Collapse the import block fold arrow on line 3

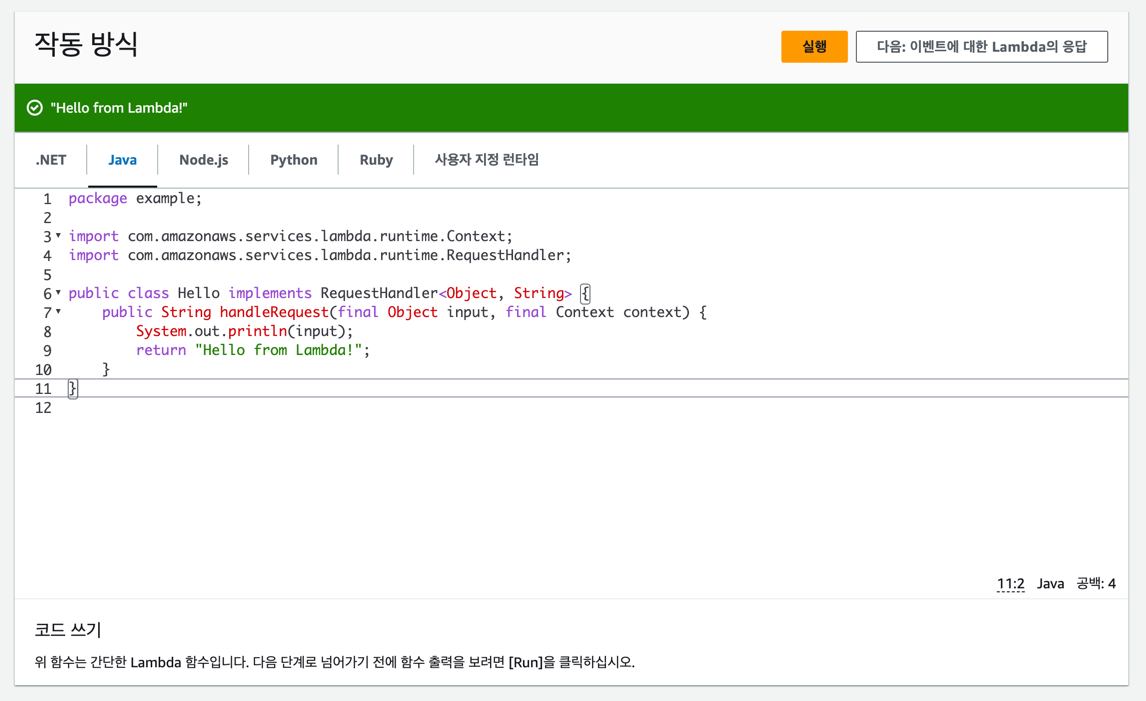pyautogui.click(x=58, y=235)
